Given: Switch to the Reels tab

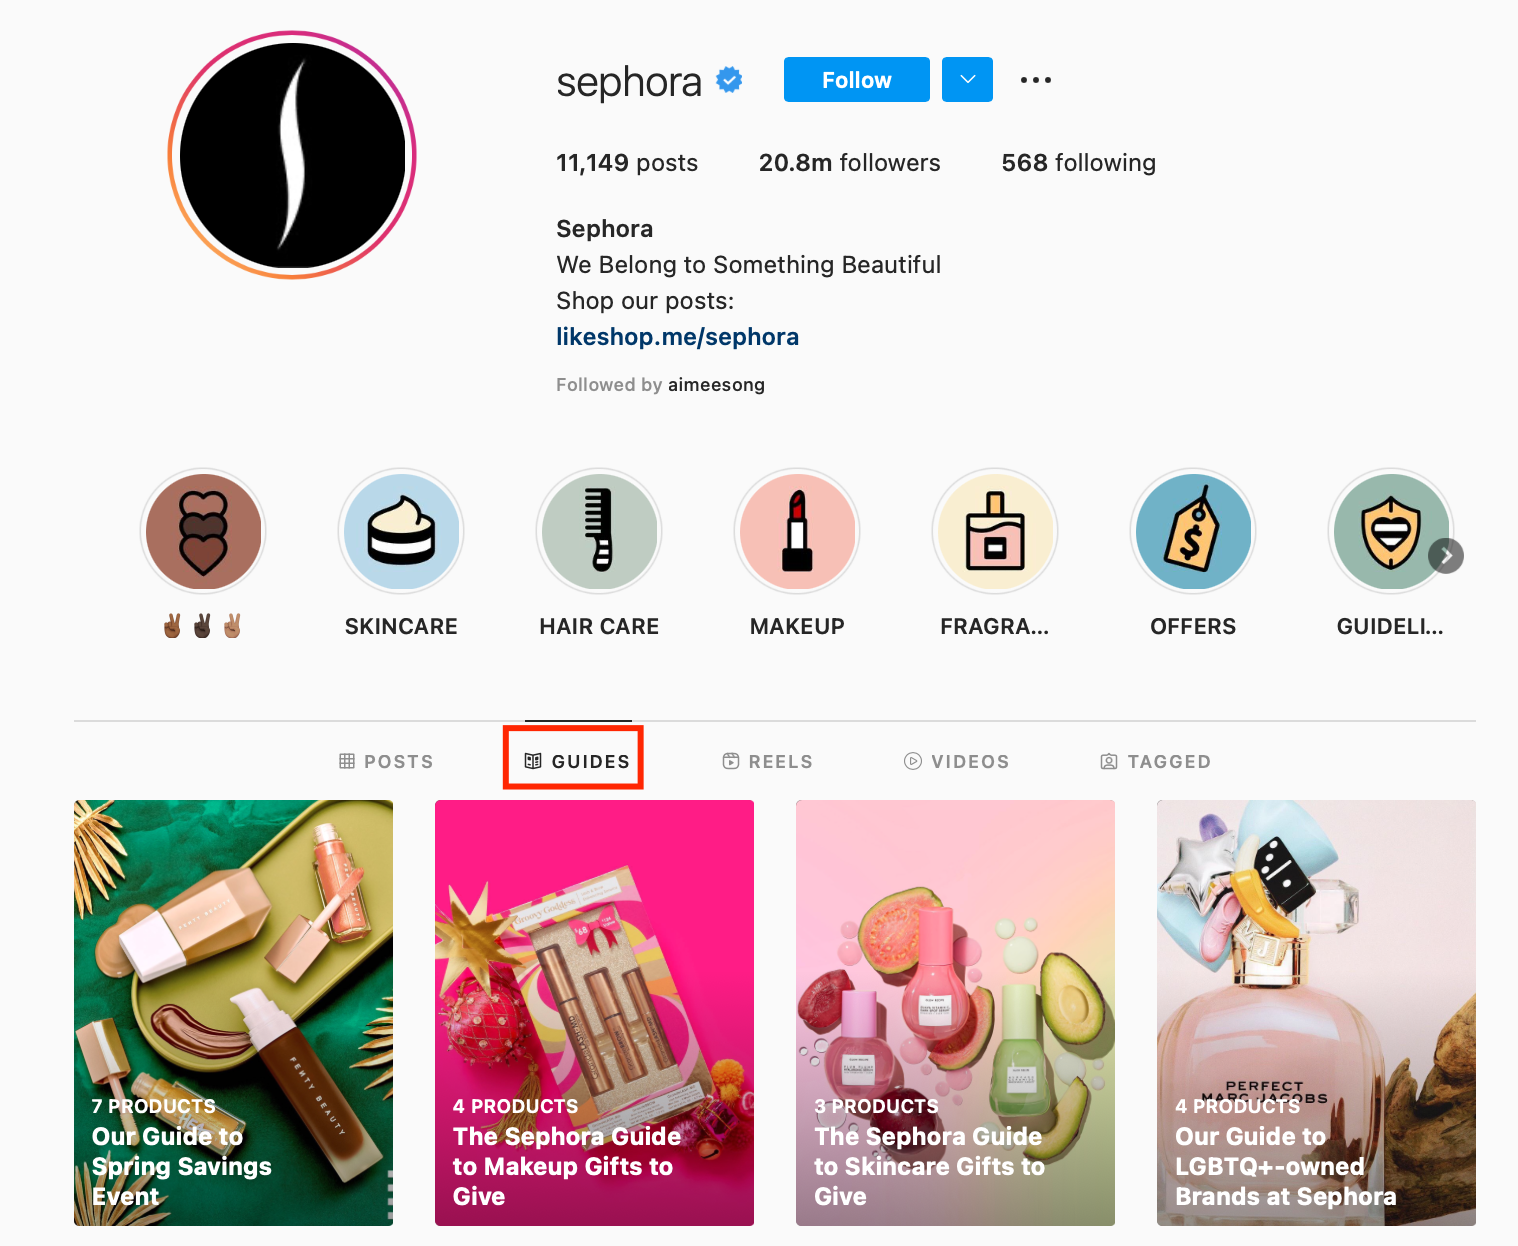Looking at the screenshot, I should click(768, 761).
